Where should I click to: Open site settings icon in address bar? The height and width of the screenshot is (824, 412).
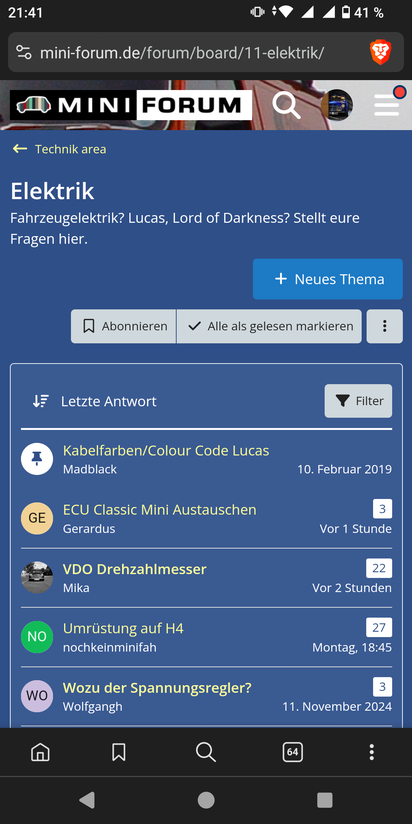[x=24, y=53]
